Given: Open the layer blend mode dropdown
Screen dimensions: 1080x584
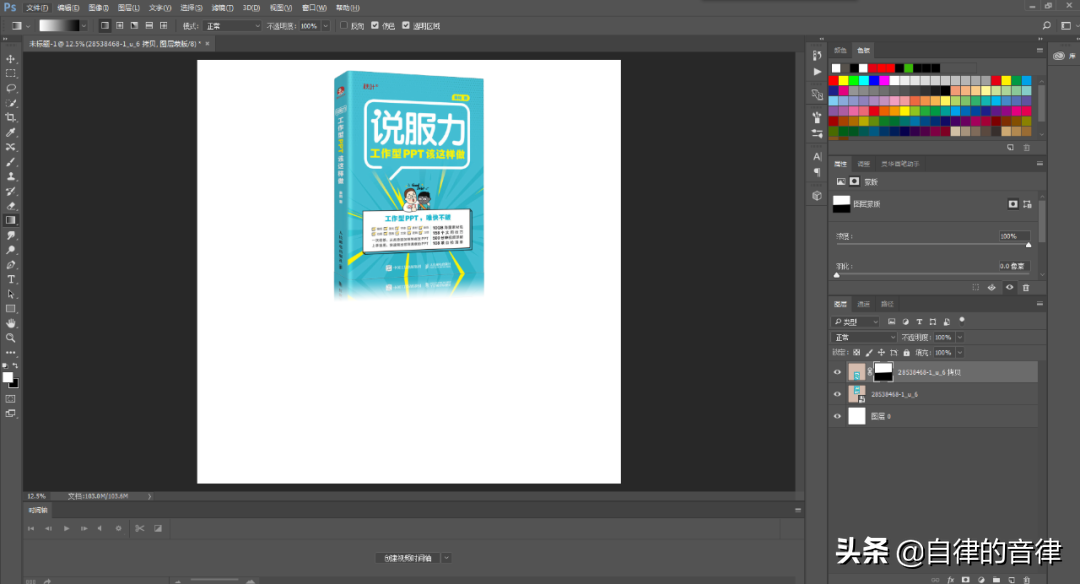Looking at the screenshot, I should click(x=864, y=337).
